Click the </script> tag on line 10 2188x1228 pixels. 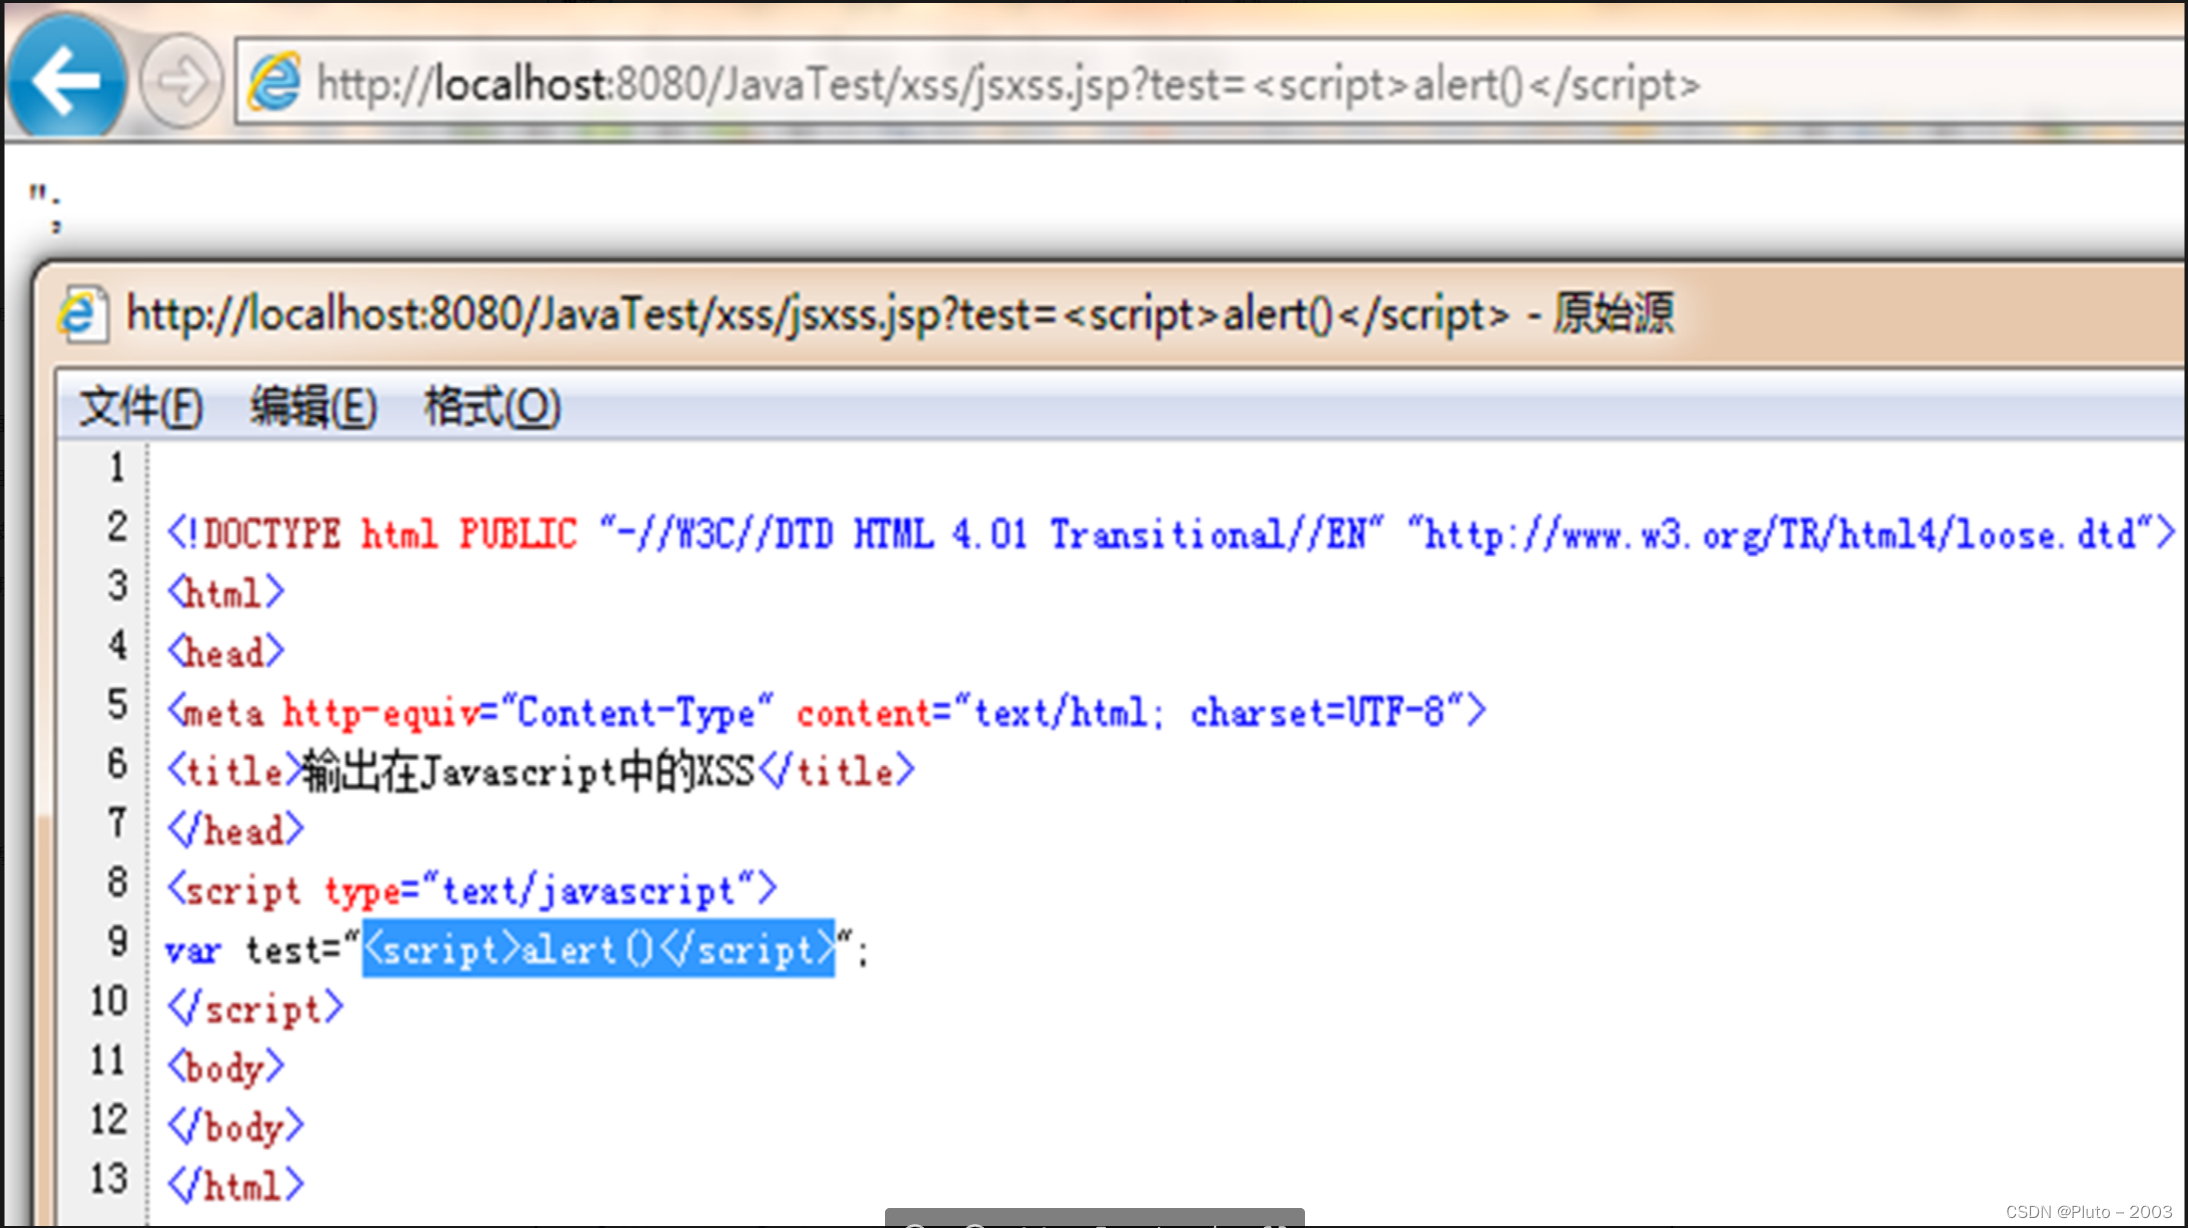click(256, 1008)
